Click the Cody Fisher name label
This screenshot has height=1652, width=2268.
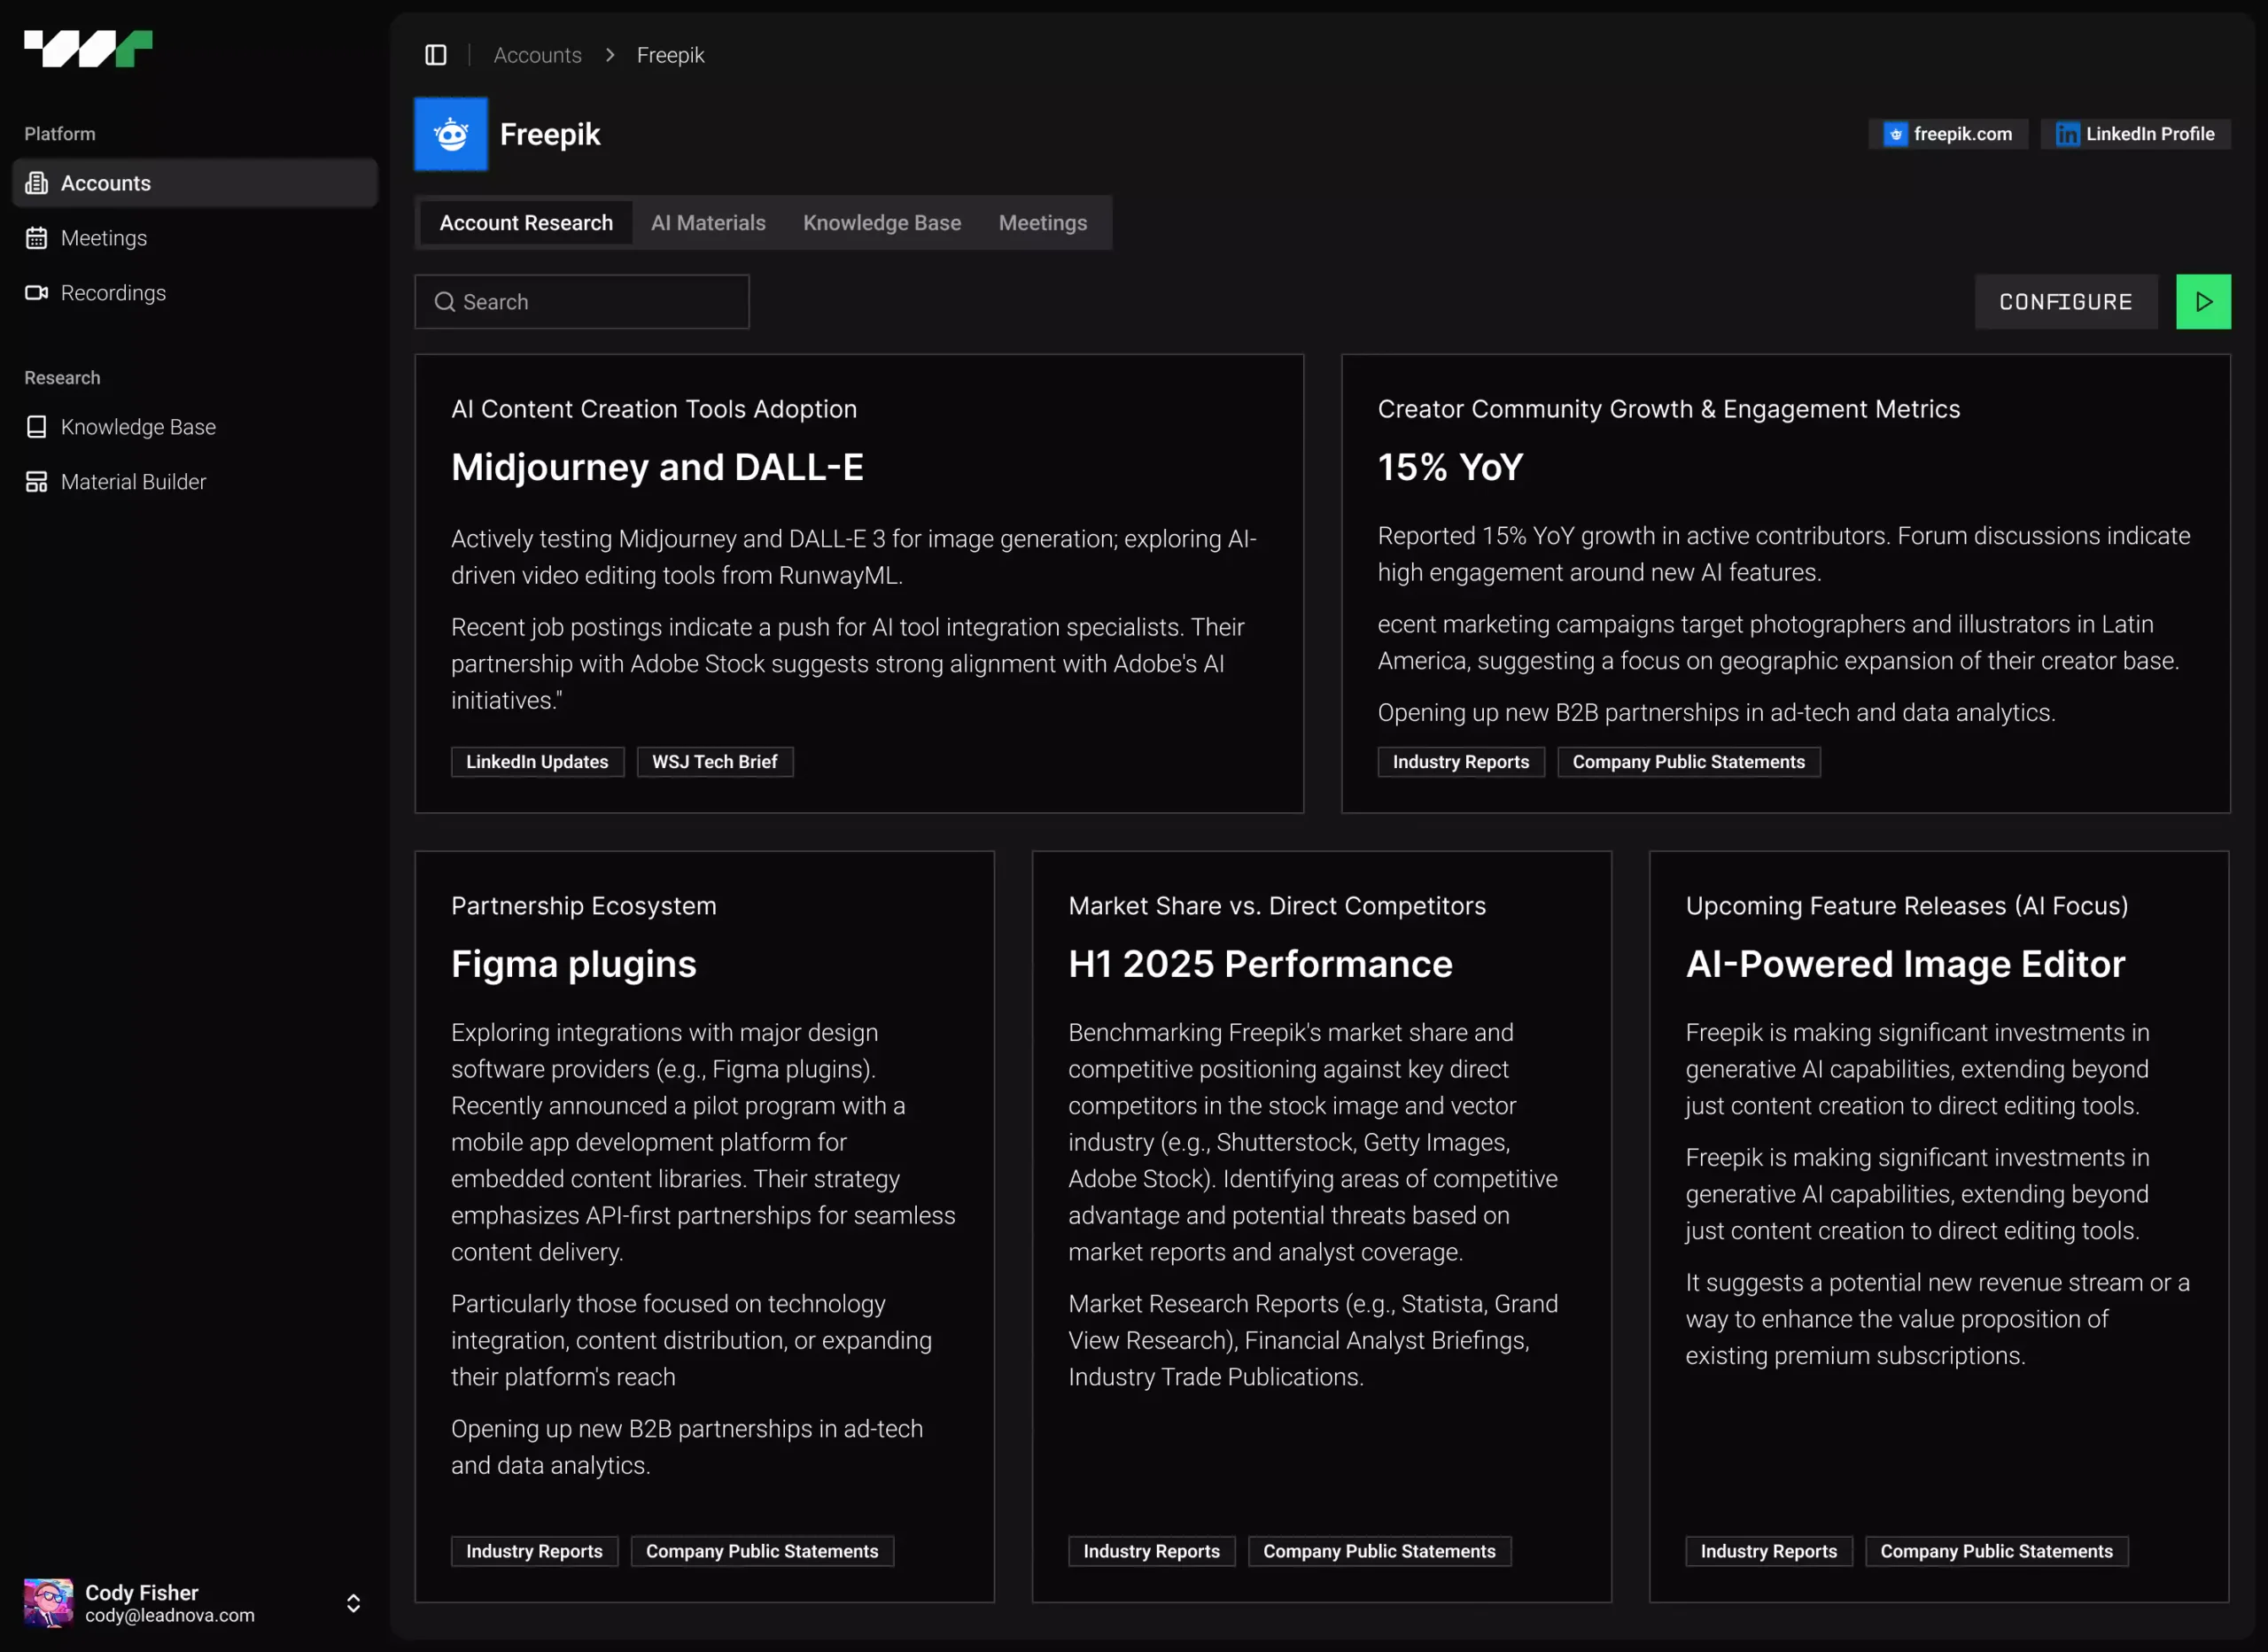[142, 1593]
